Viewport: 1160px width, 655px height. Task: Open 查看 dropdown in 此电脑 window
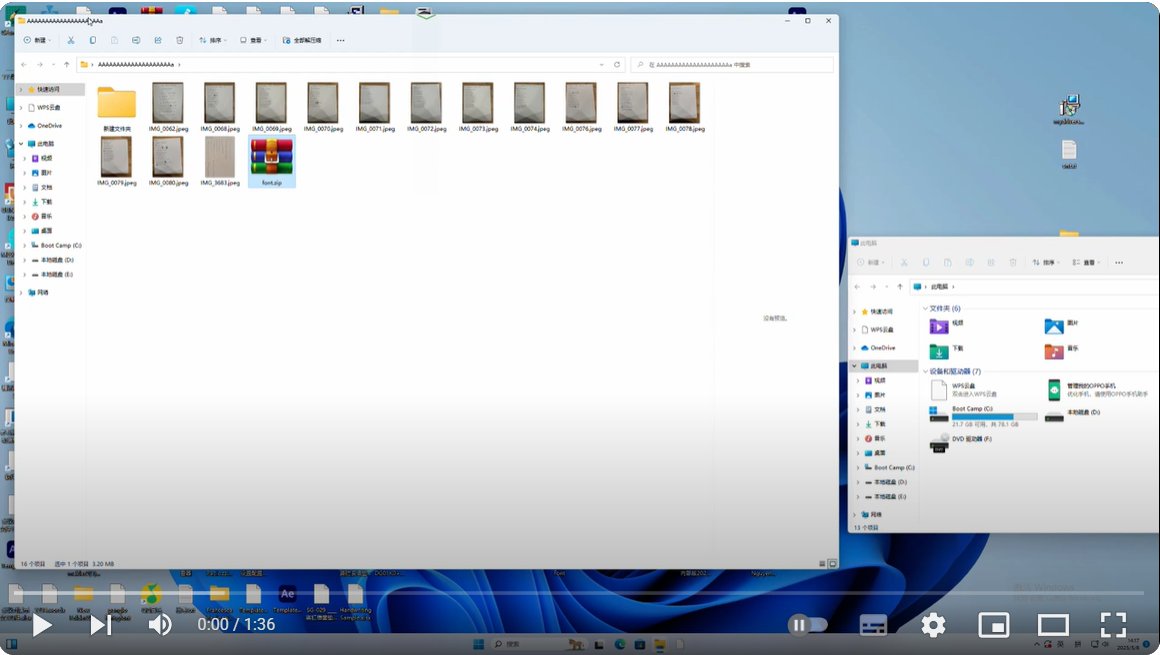click(x=1087, y=263)
